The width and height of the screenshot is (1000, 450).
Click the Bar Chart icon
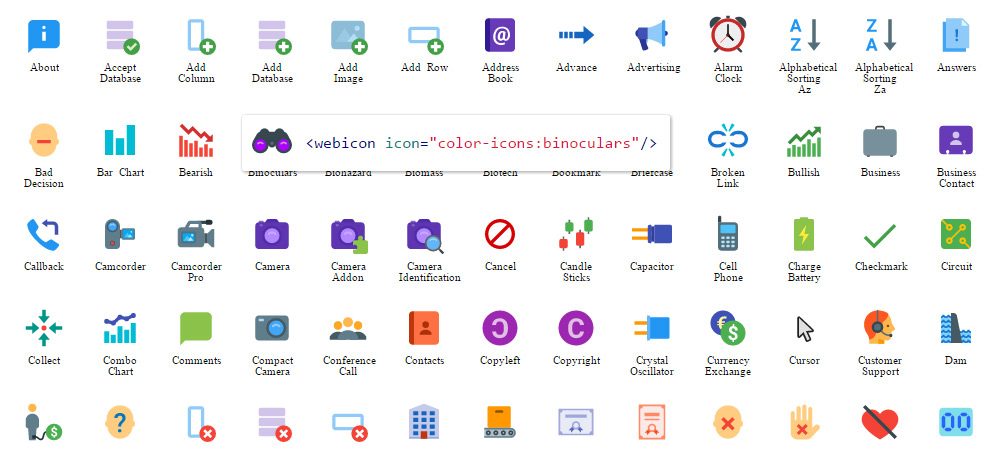tap(120, 140)
